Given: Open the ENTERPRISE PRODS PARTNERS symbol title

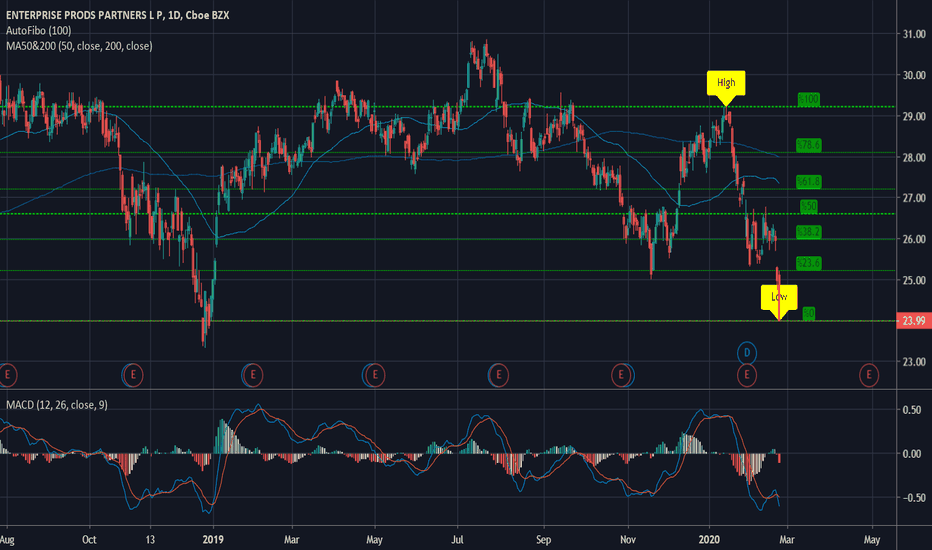Looking at the screenshot, I should (x=118, y=15).
